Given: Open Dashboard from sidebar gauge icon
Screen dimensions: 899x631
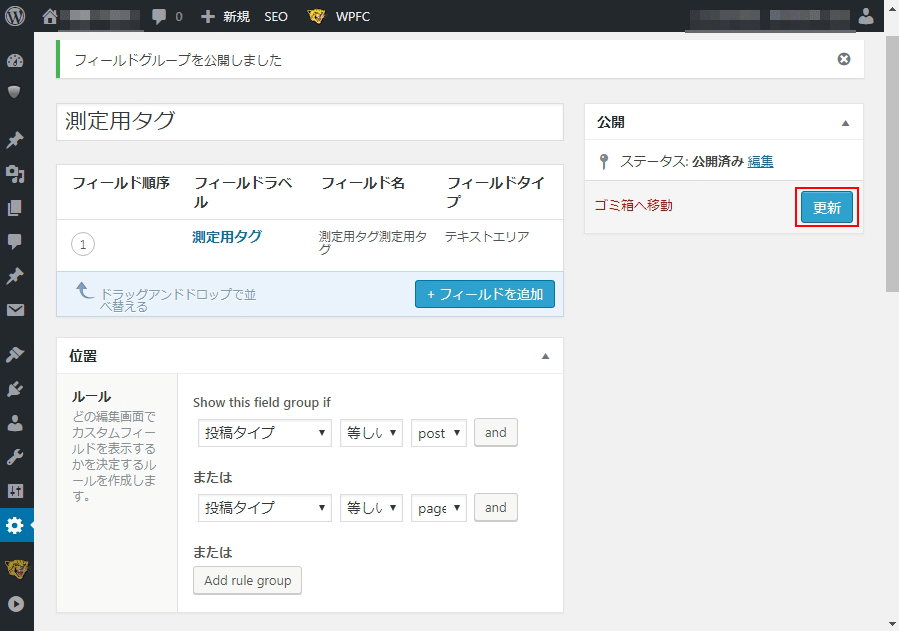Looking at the screenshot, I should click(x=15, y=61).
